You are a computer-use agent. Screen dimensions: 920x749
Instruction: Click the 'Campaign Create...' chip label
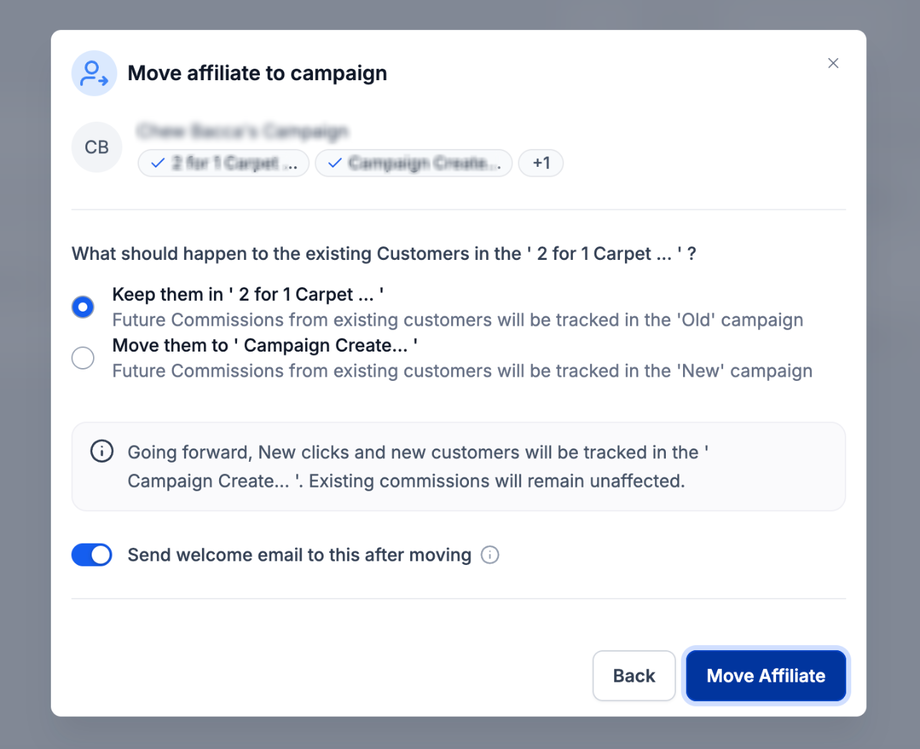(x=424, y=163)
